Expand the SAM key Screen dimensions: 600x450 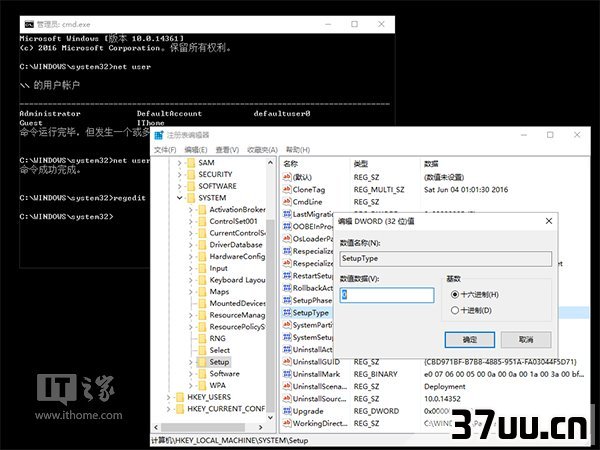179,163
